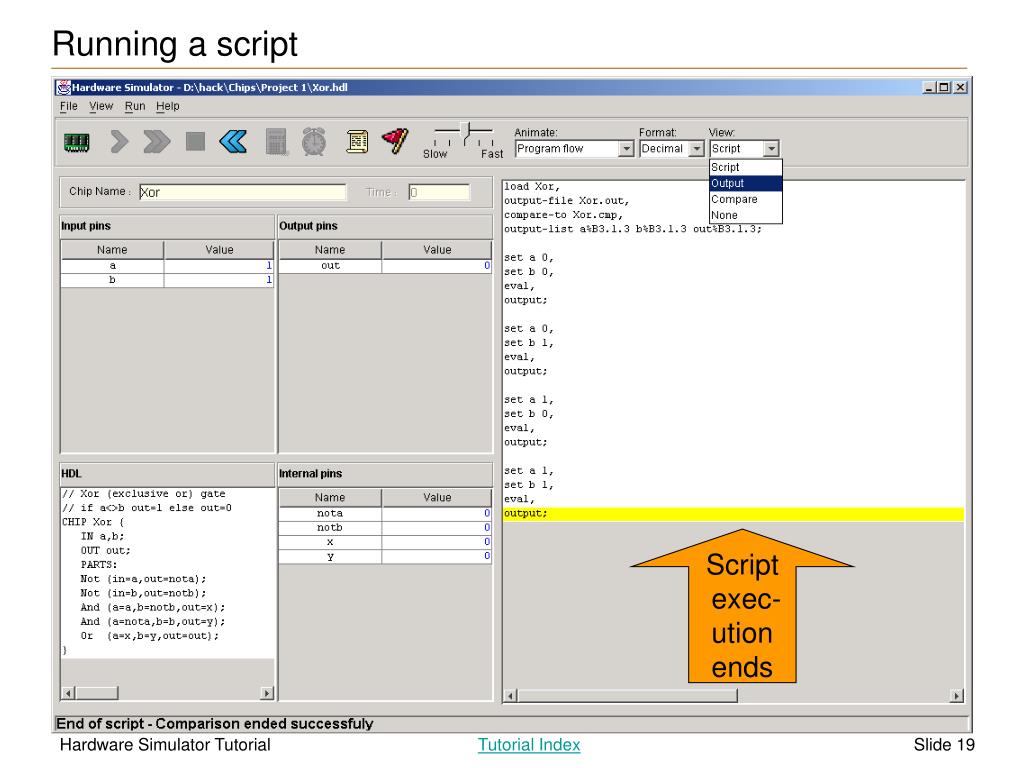Click the Eval calculator icon
The height and width of the screenshot is (768, 1024).
276,141
